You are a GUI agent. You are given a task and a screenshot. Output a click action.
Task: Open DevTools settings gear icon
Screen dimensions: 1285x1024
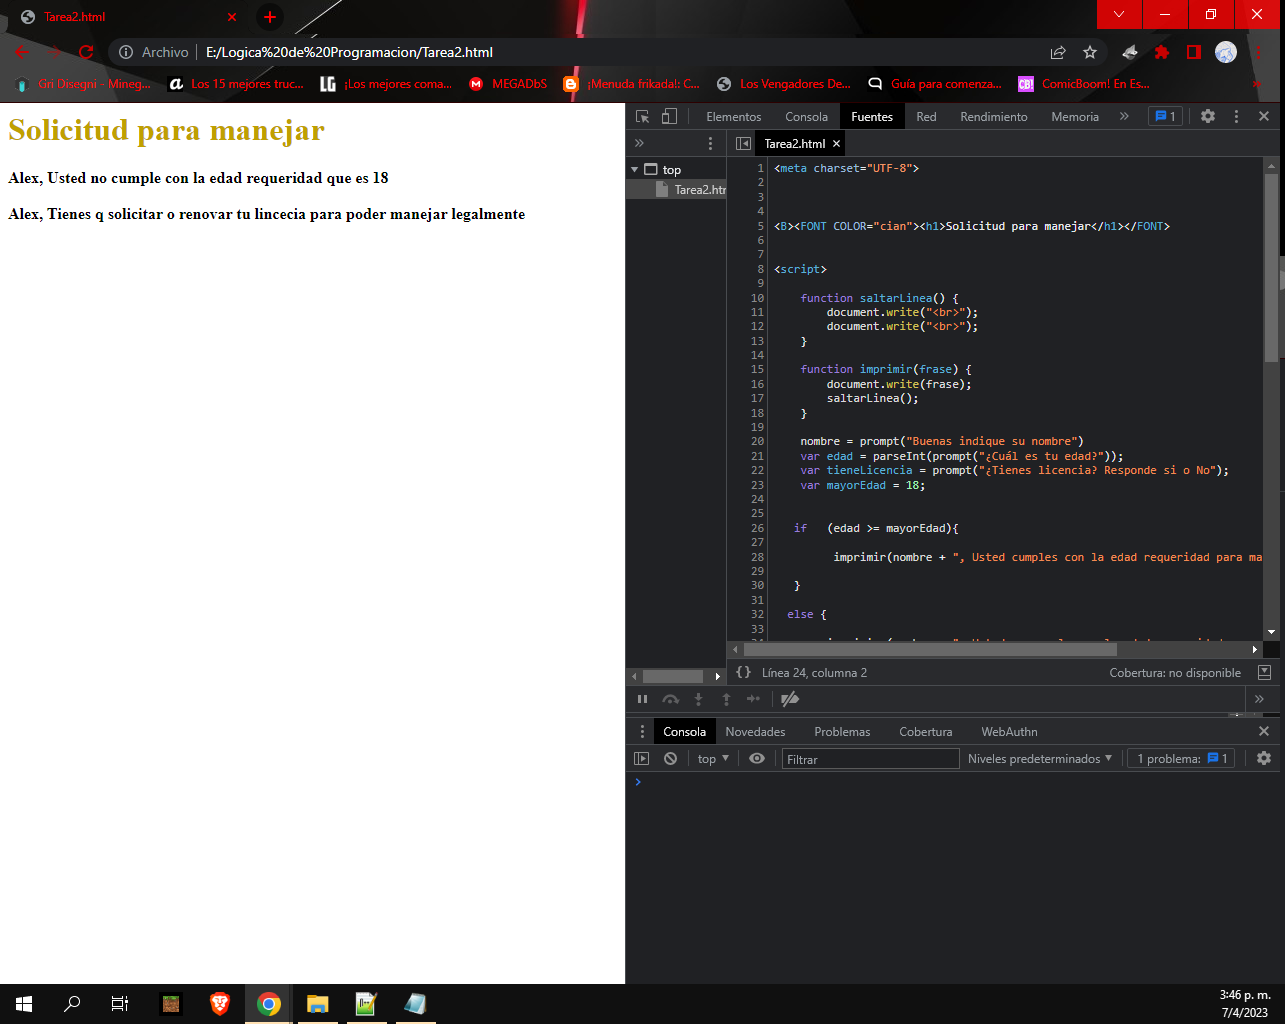[1208, 116]
